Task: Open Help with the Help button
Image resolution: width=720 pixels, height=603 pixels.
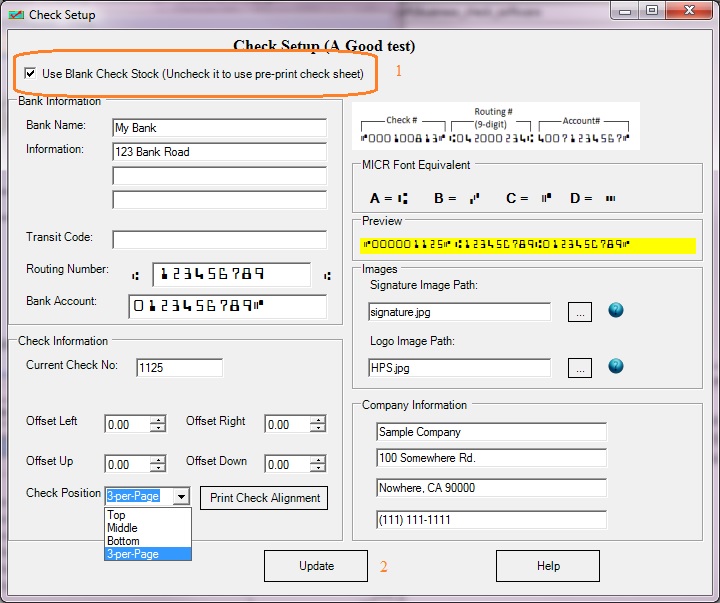Action: [548, 566]
